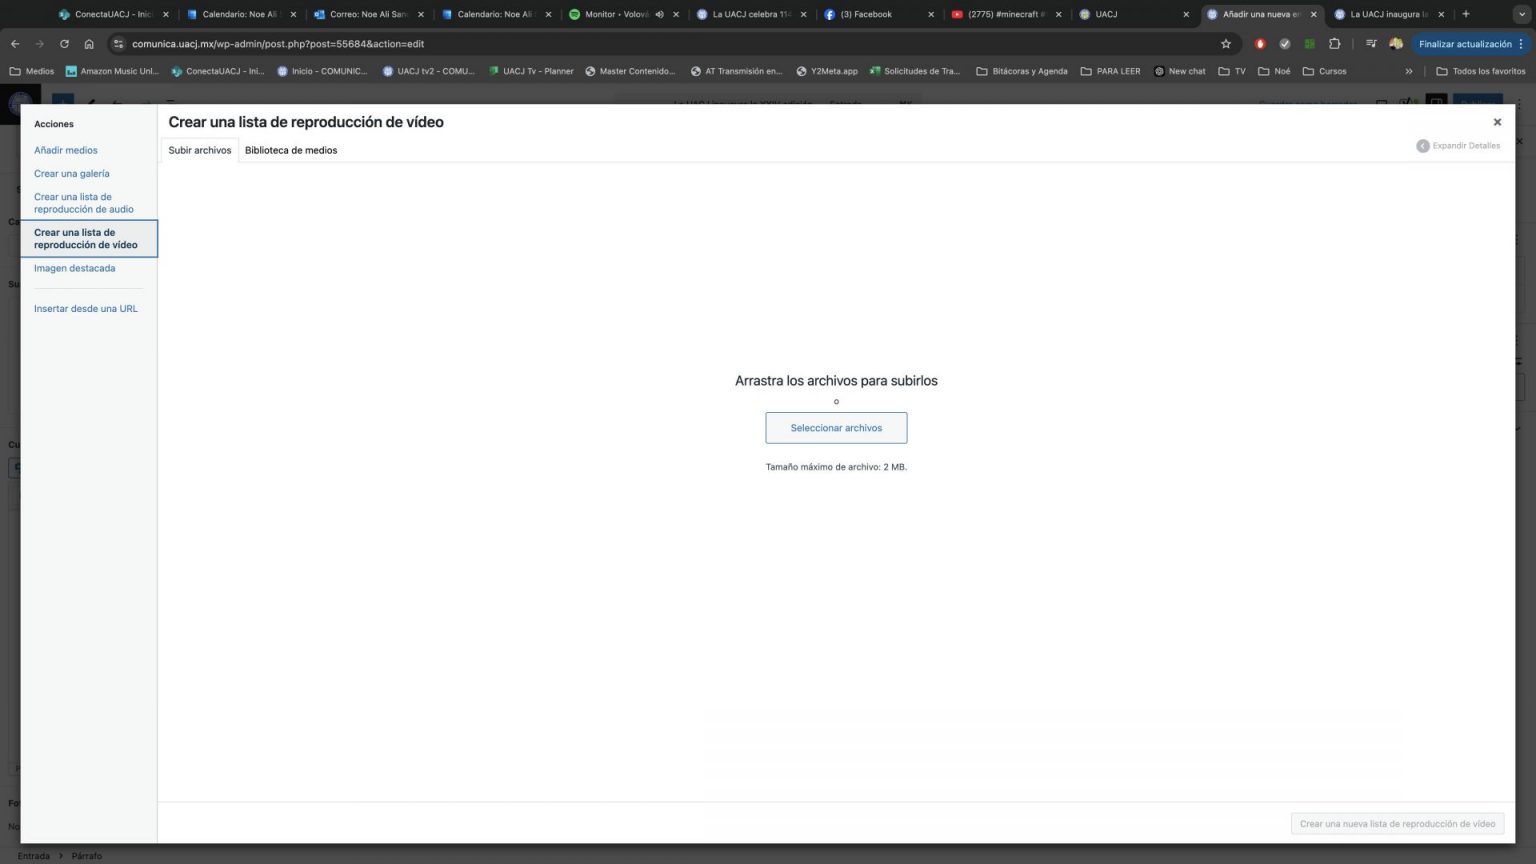Bookmark this page with the star icon

point(1225,44)
